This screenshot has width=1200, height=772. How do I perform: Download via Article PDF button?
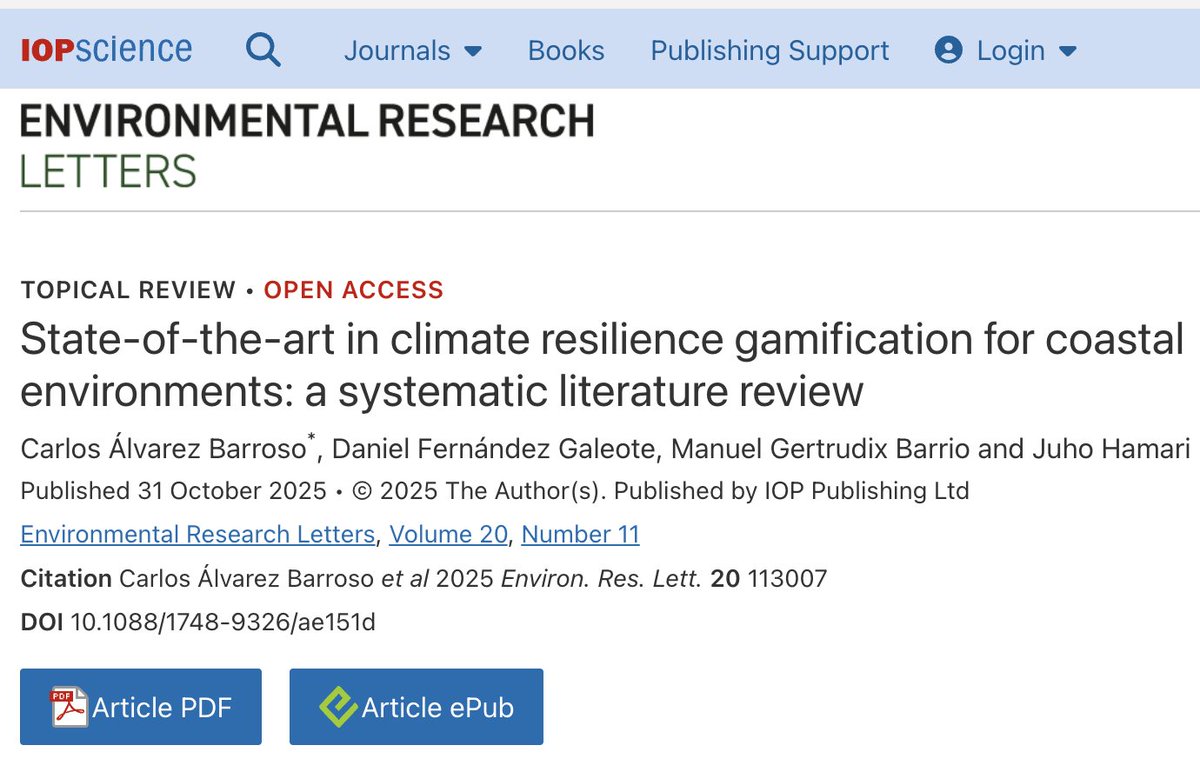pyautogui.click(x=141, y=707)
